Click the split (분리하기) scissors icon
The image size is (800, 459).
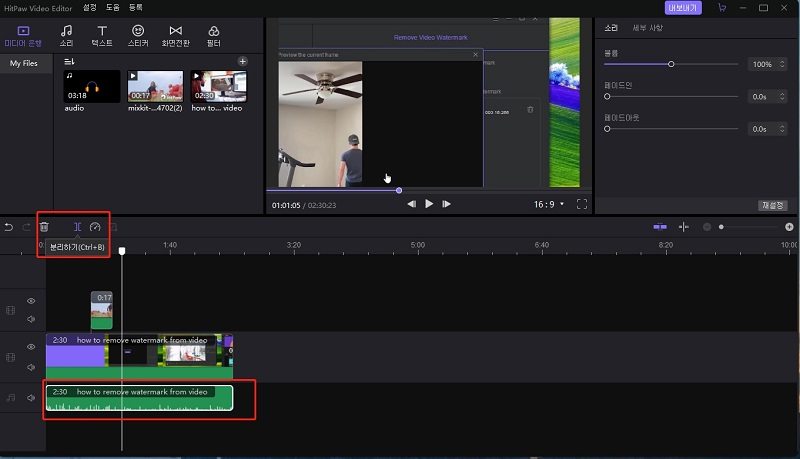click(77, 227)
